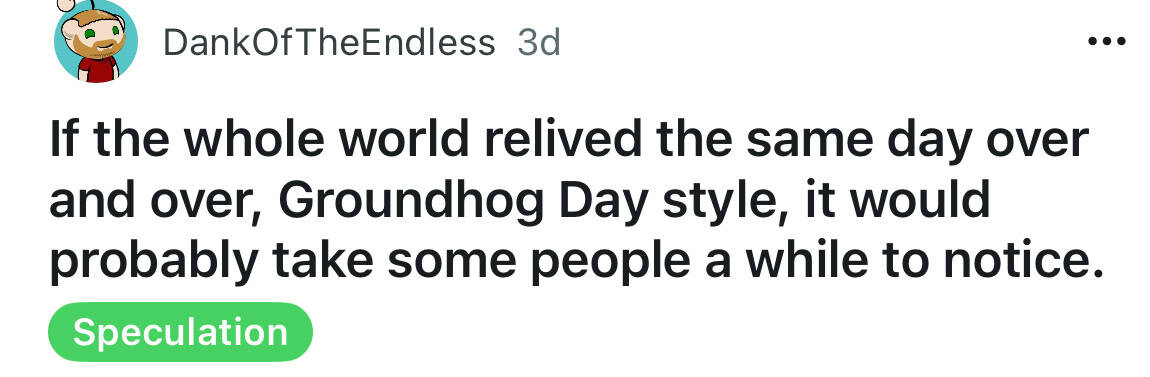The height and width of the screenshot is (377, 1150).
Task: Click the 3d post timestamp
Action: 539,43
